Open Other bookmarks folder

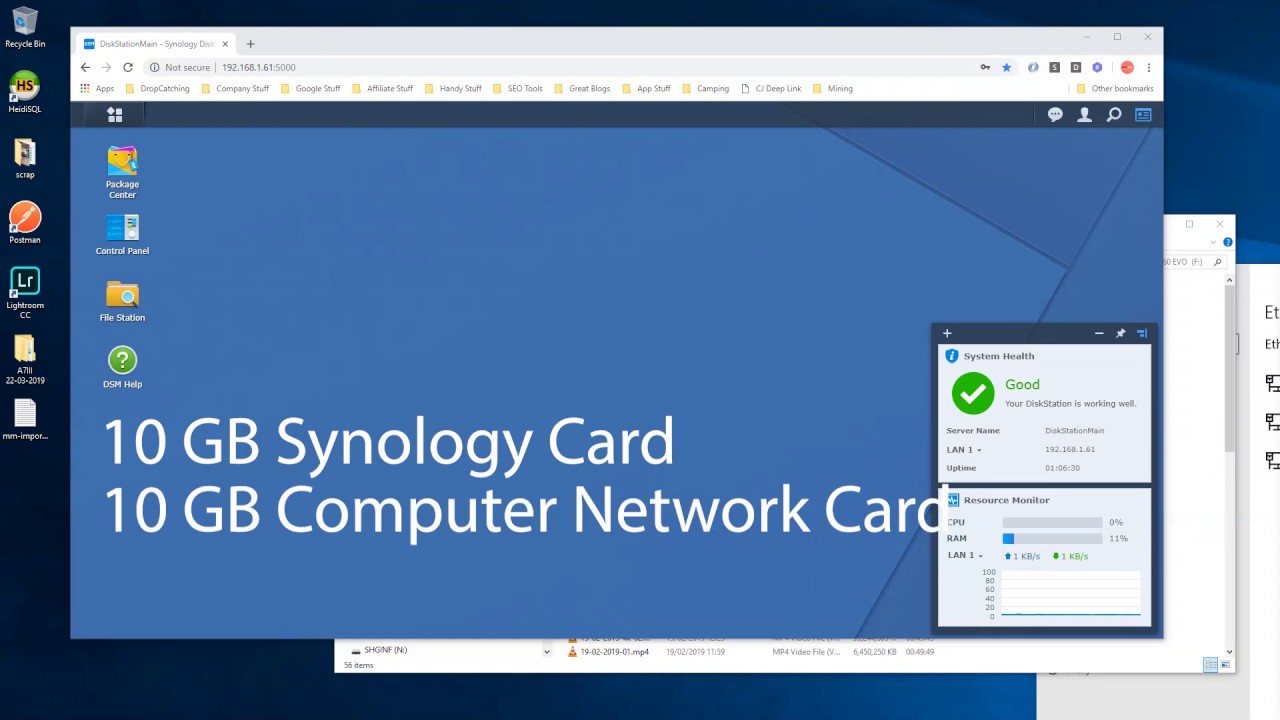pos(1115,88)
